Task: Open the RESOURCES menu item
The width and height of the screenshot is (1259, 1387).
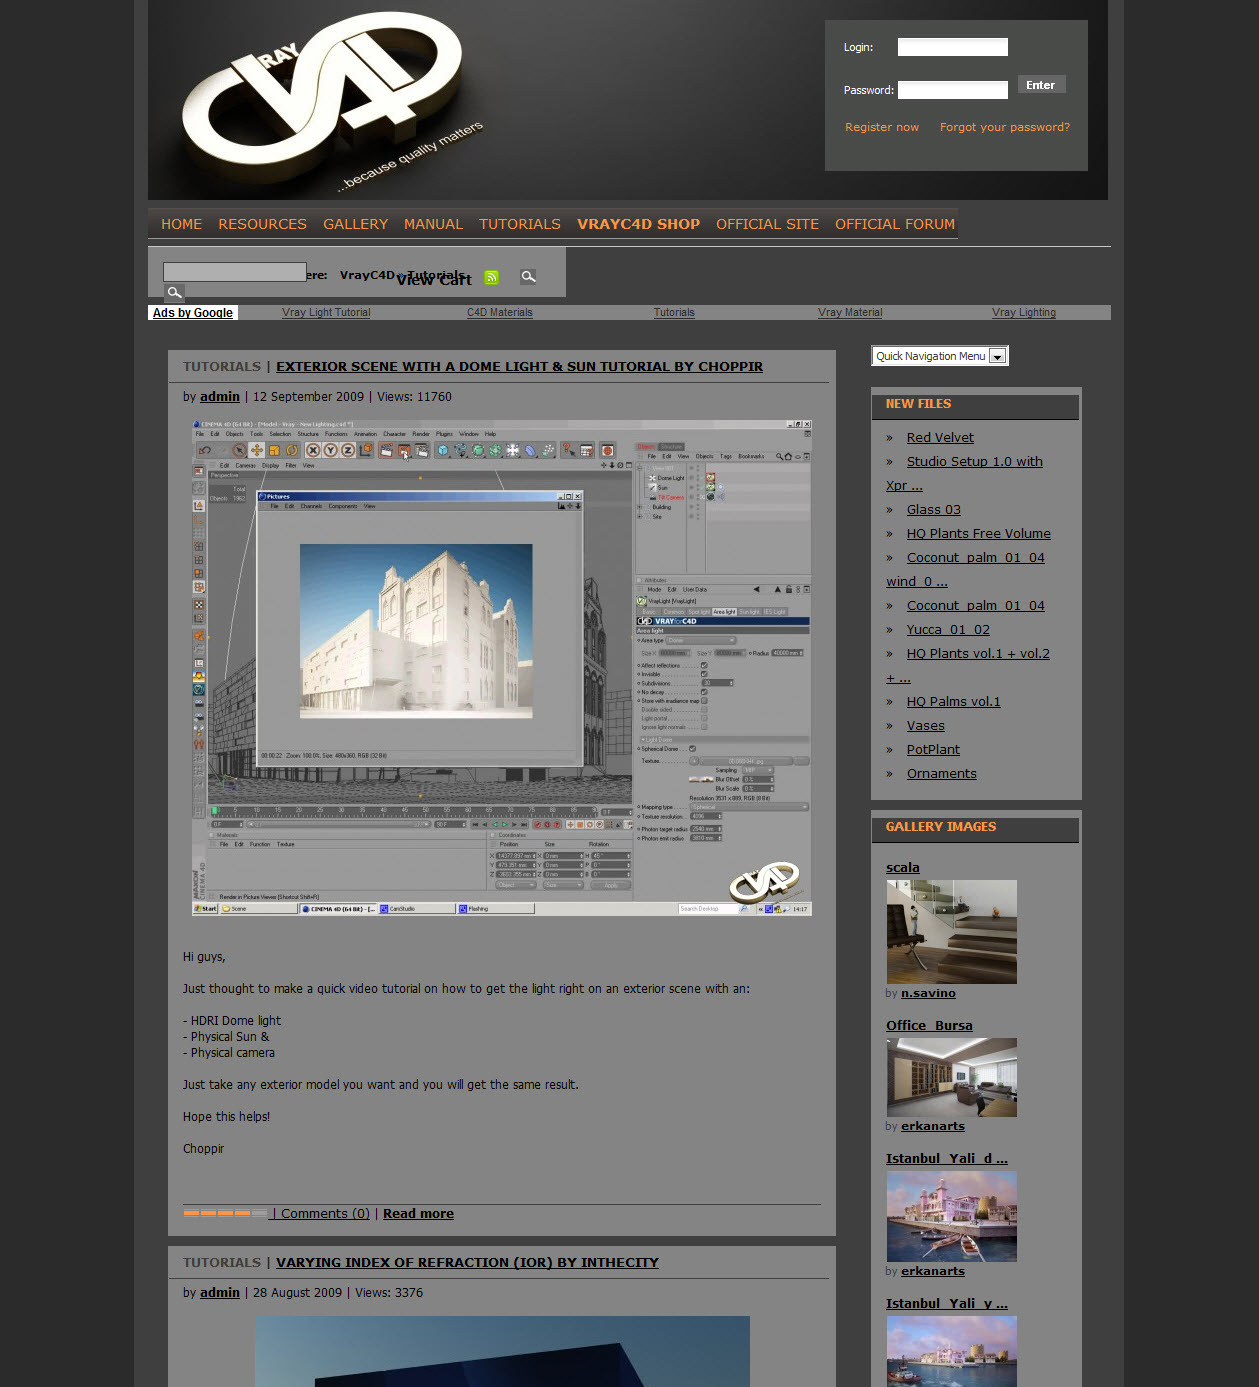Action: (263, 224)
